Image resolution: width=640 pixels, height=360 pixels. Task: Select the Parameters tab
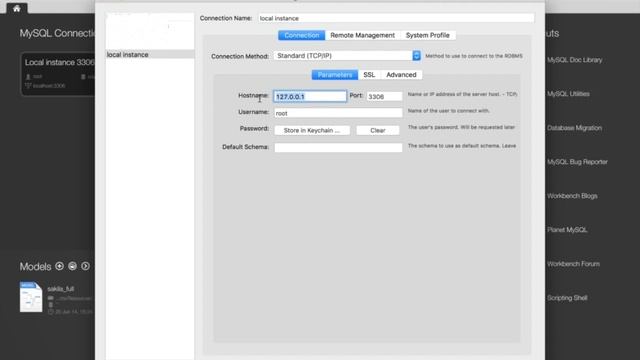tap(335, 75)
